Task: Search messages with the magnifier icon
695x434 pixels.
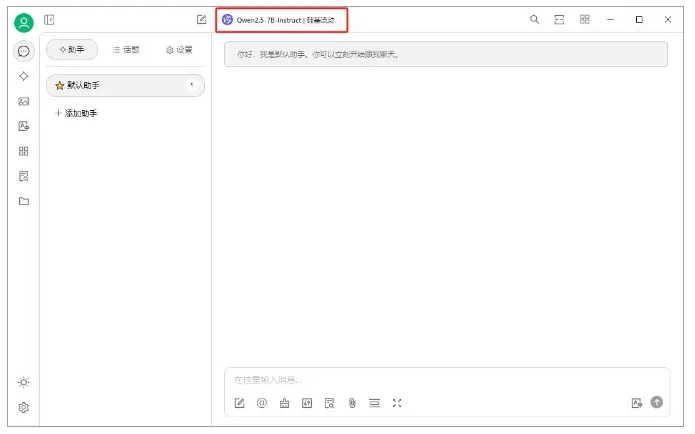Action: click(535, 20)
